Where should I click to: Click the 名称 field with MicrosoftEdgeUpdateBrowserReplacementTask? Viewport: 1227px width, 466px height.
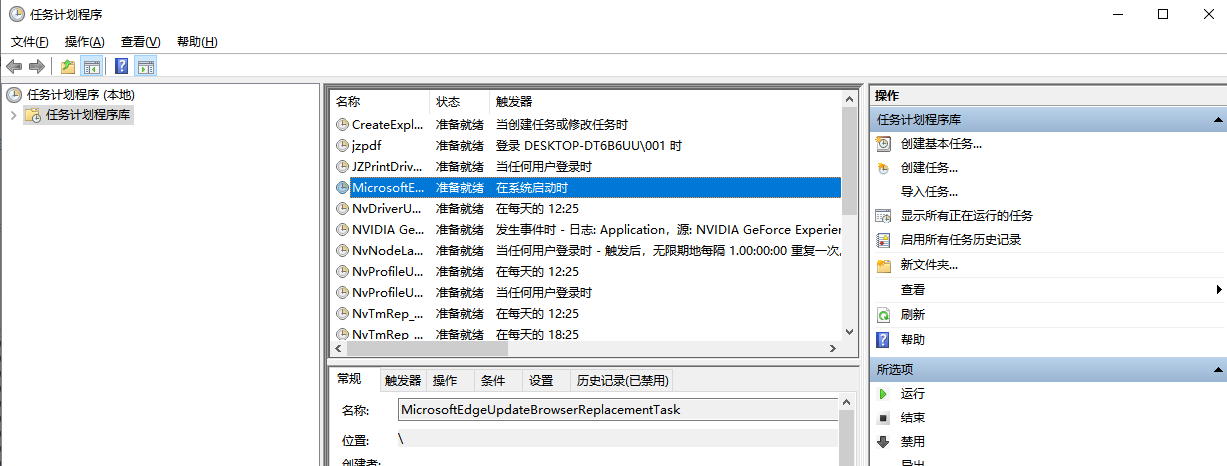click(617, 410)
